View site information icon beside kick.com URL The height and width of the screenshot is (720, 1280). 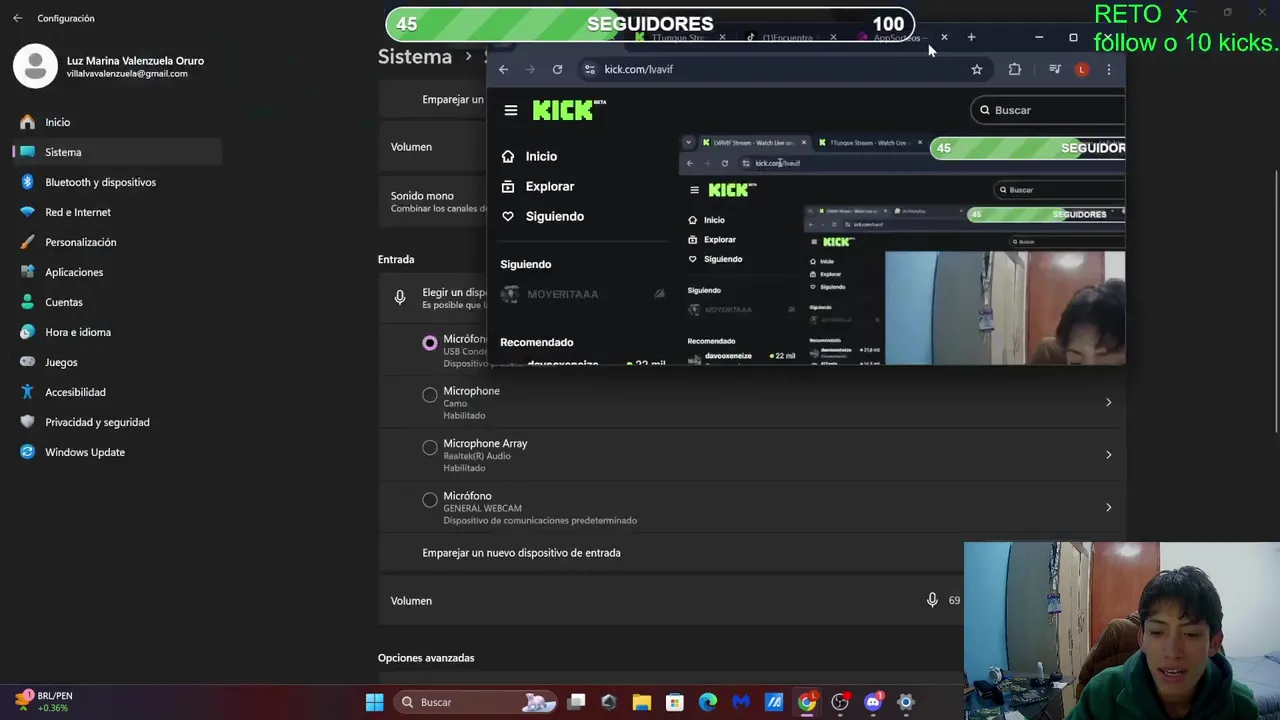pos(590,69)
